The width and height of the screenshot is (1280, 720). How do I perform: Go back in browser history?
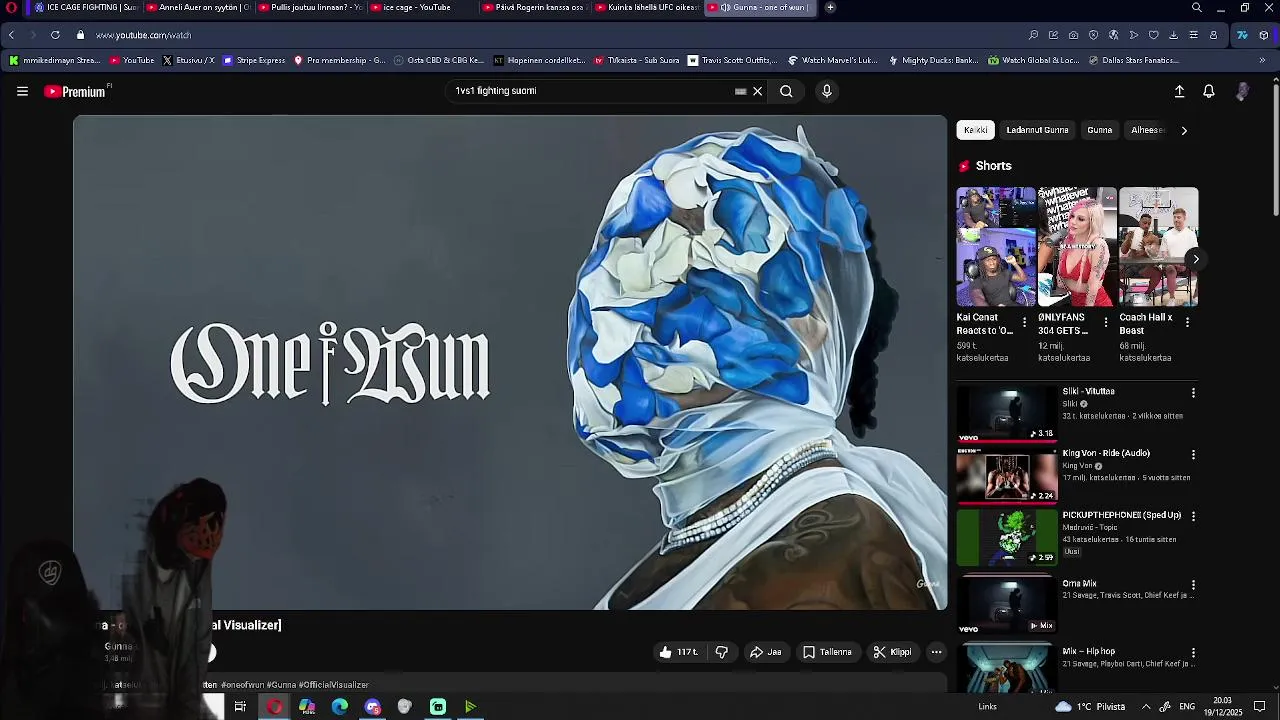[11, 35]
